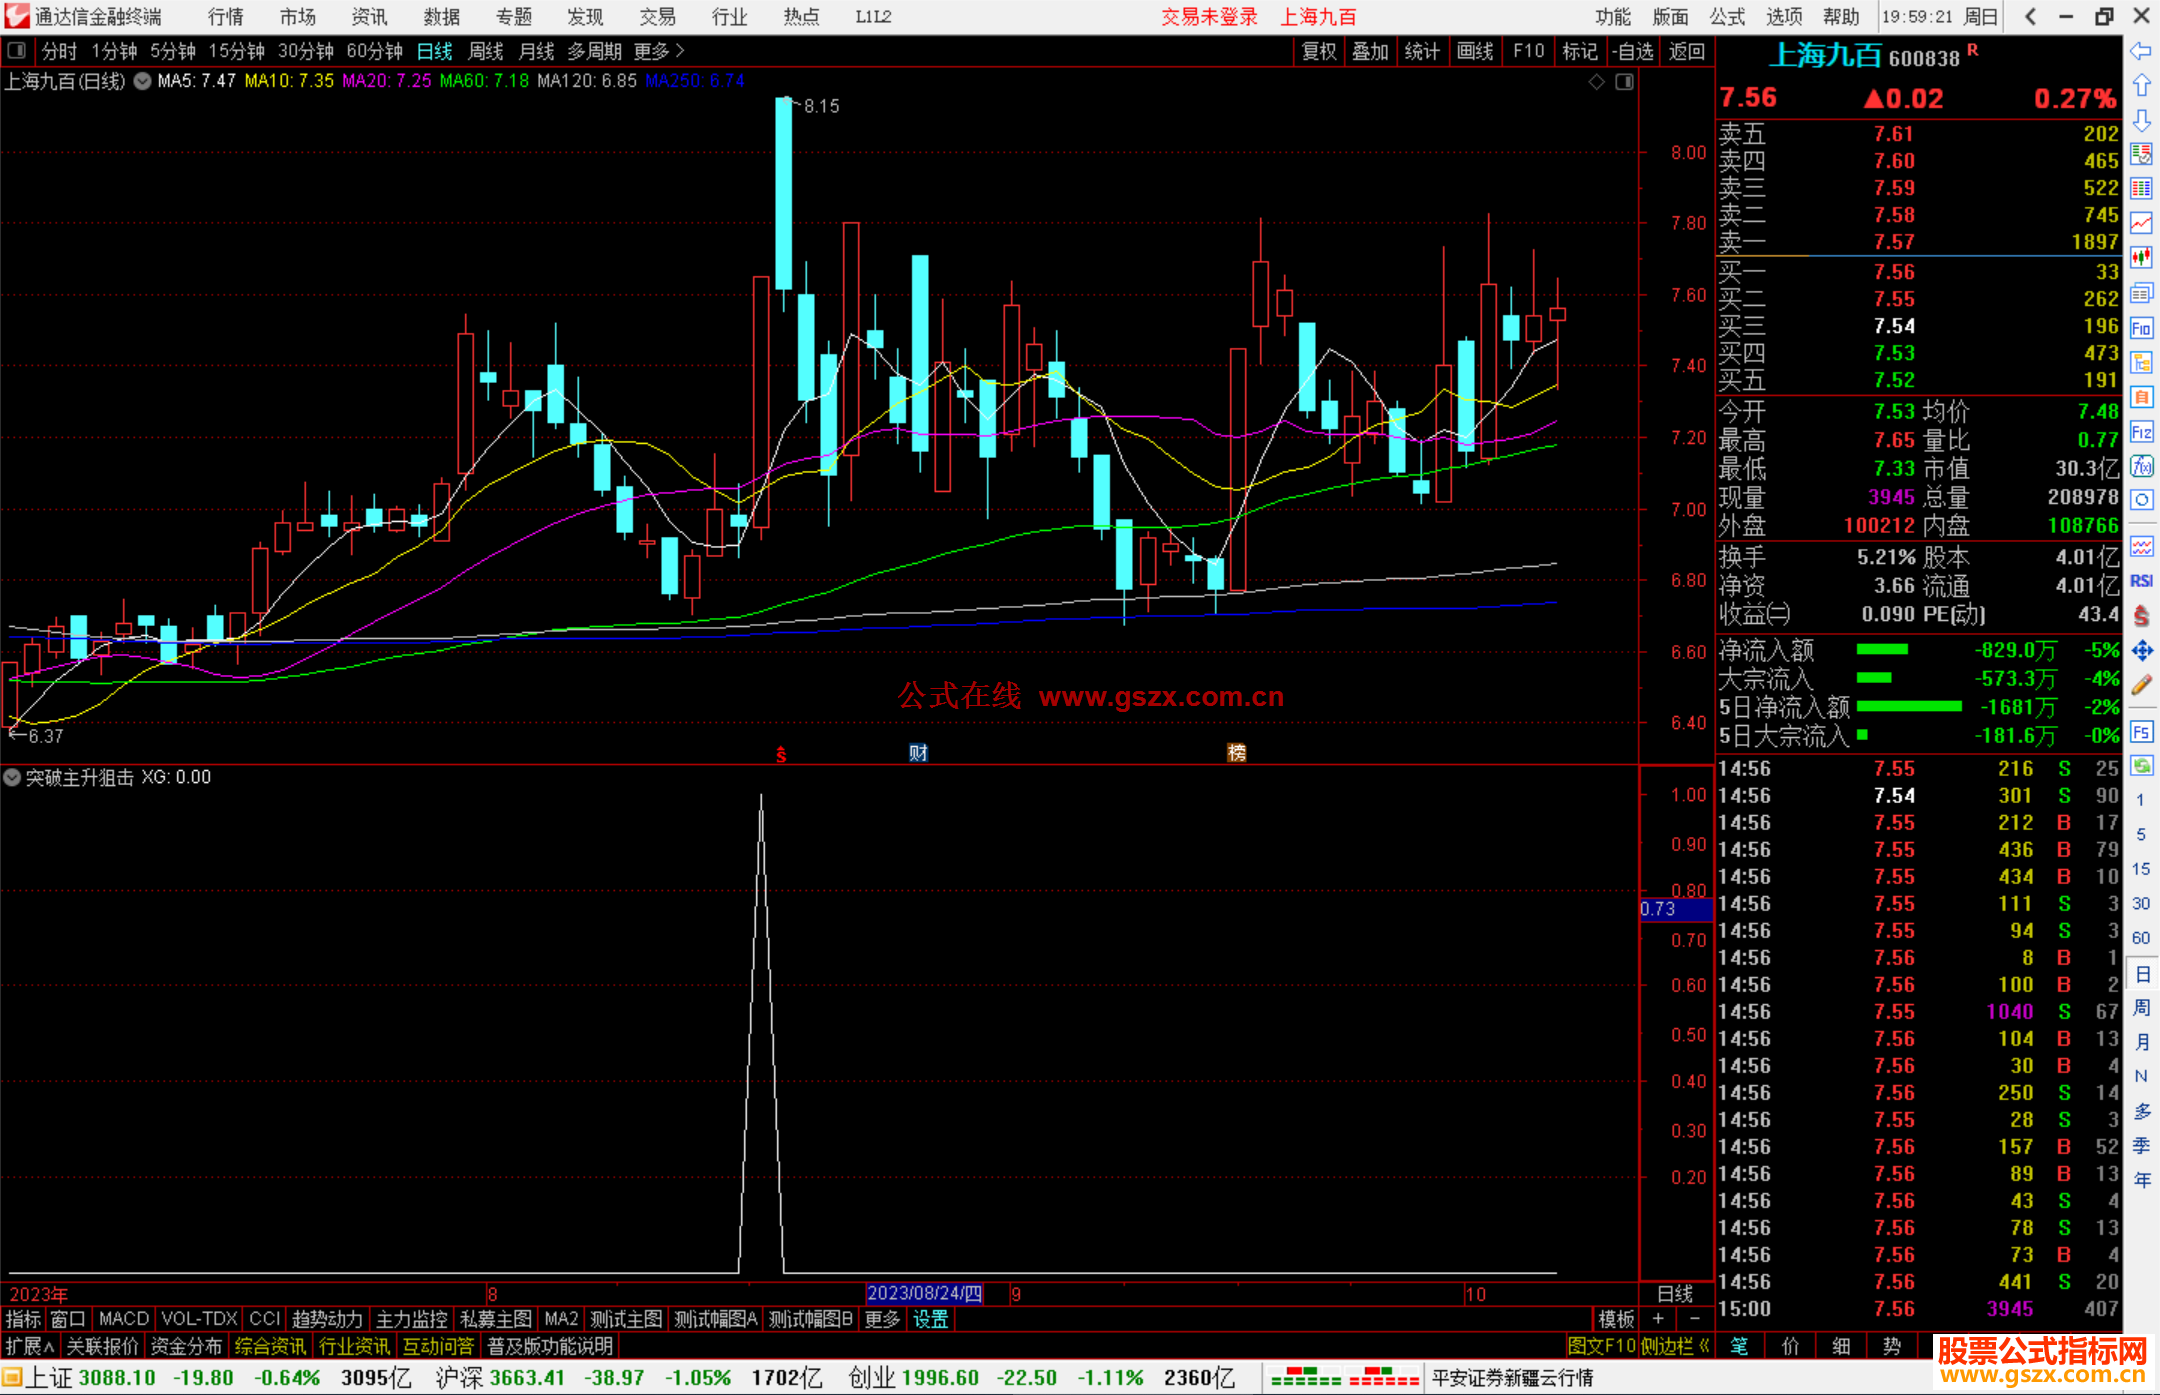
Task: Toggle the round button beside 上海九百(日线)
Action: 143,81
